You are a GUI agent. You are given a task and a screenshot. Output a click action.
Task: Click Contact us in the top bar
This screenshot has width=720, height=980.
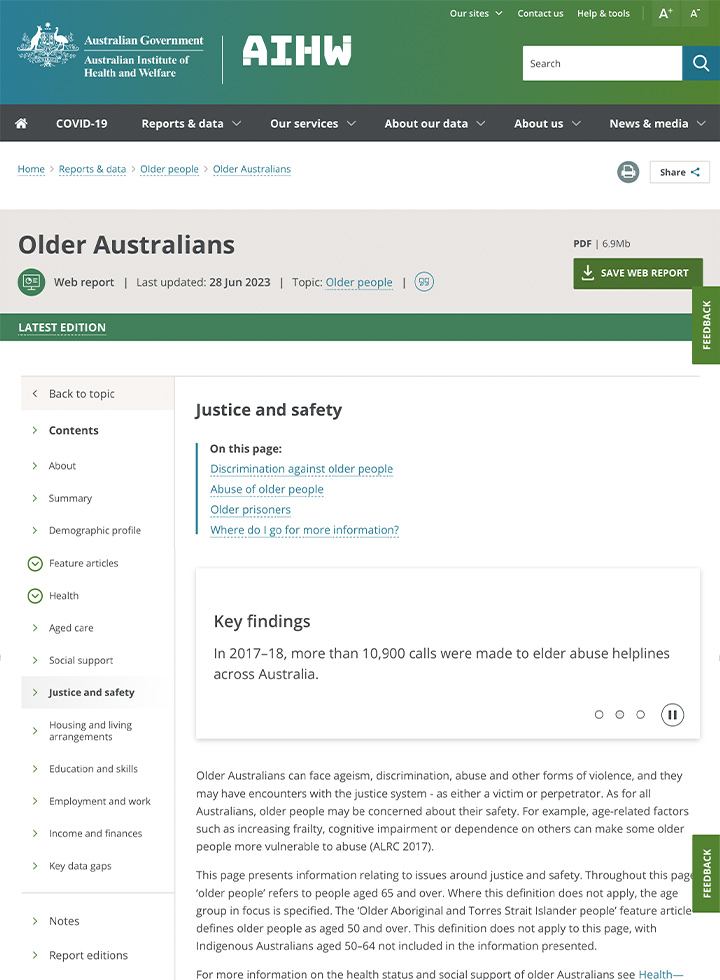(540, 13)
